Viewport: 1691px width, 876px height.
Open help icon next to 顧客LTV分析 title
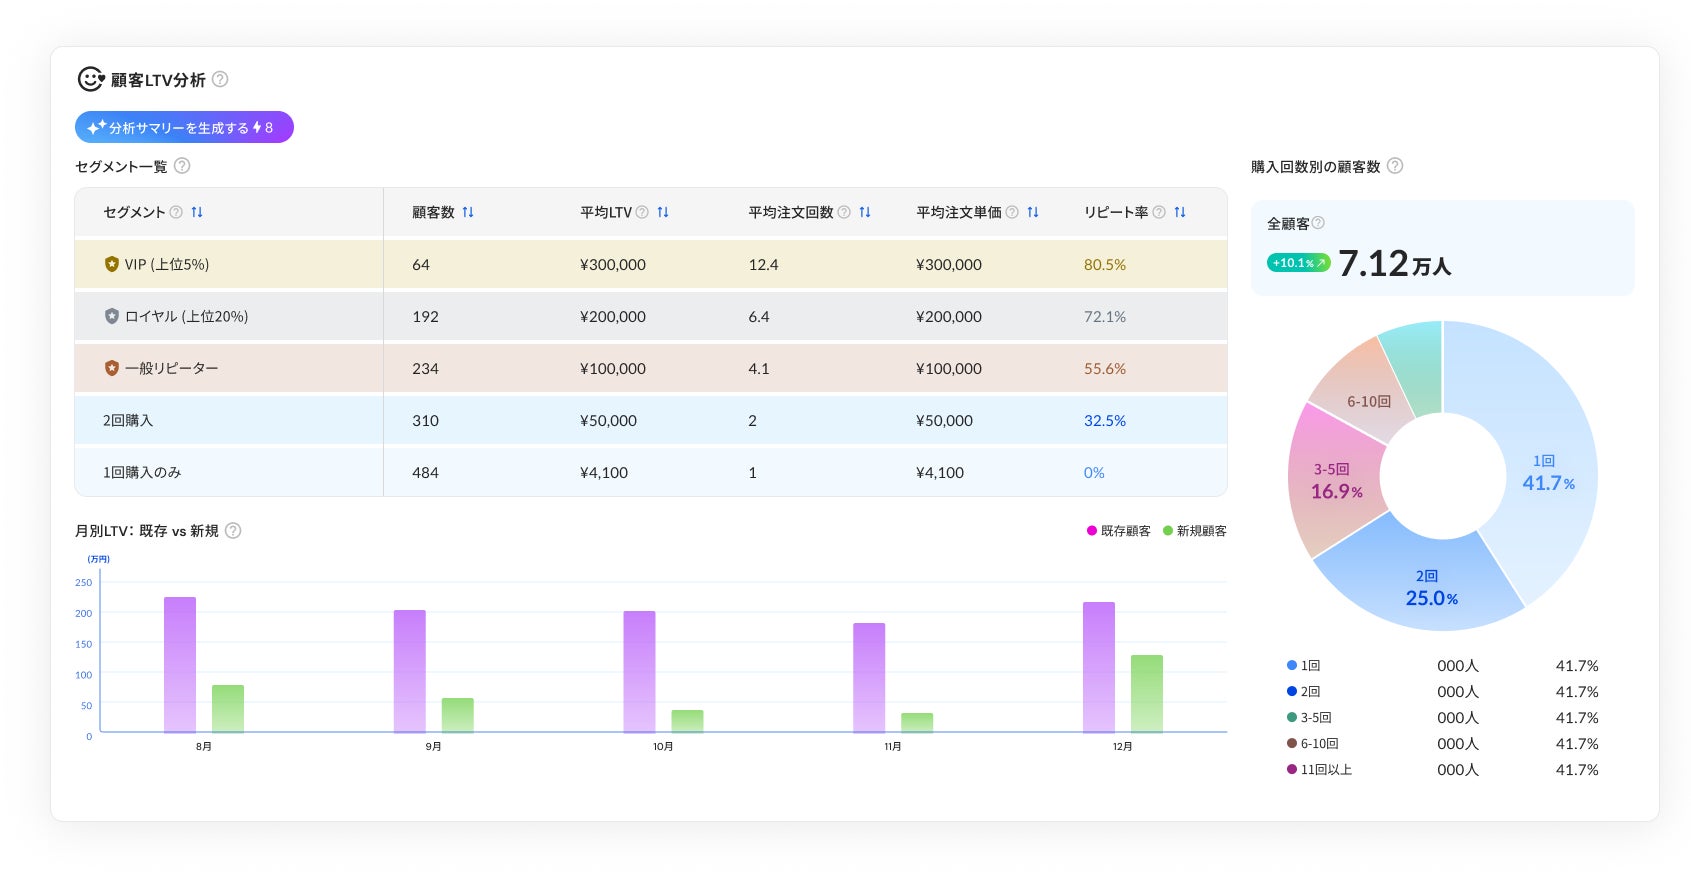coord(220,79)
